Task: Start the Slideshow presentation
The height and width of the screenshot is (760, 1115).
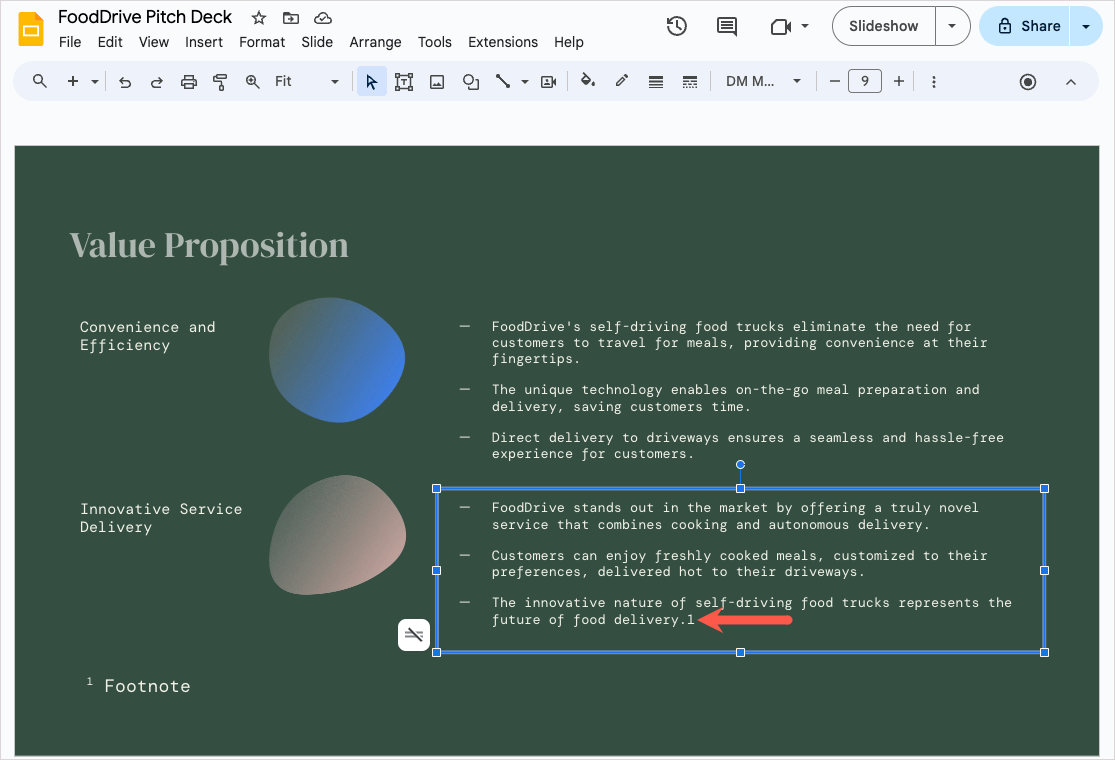Action: pyautogui.click(x=884, y=26)
